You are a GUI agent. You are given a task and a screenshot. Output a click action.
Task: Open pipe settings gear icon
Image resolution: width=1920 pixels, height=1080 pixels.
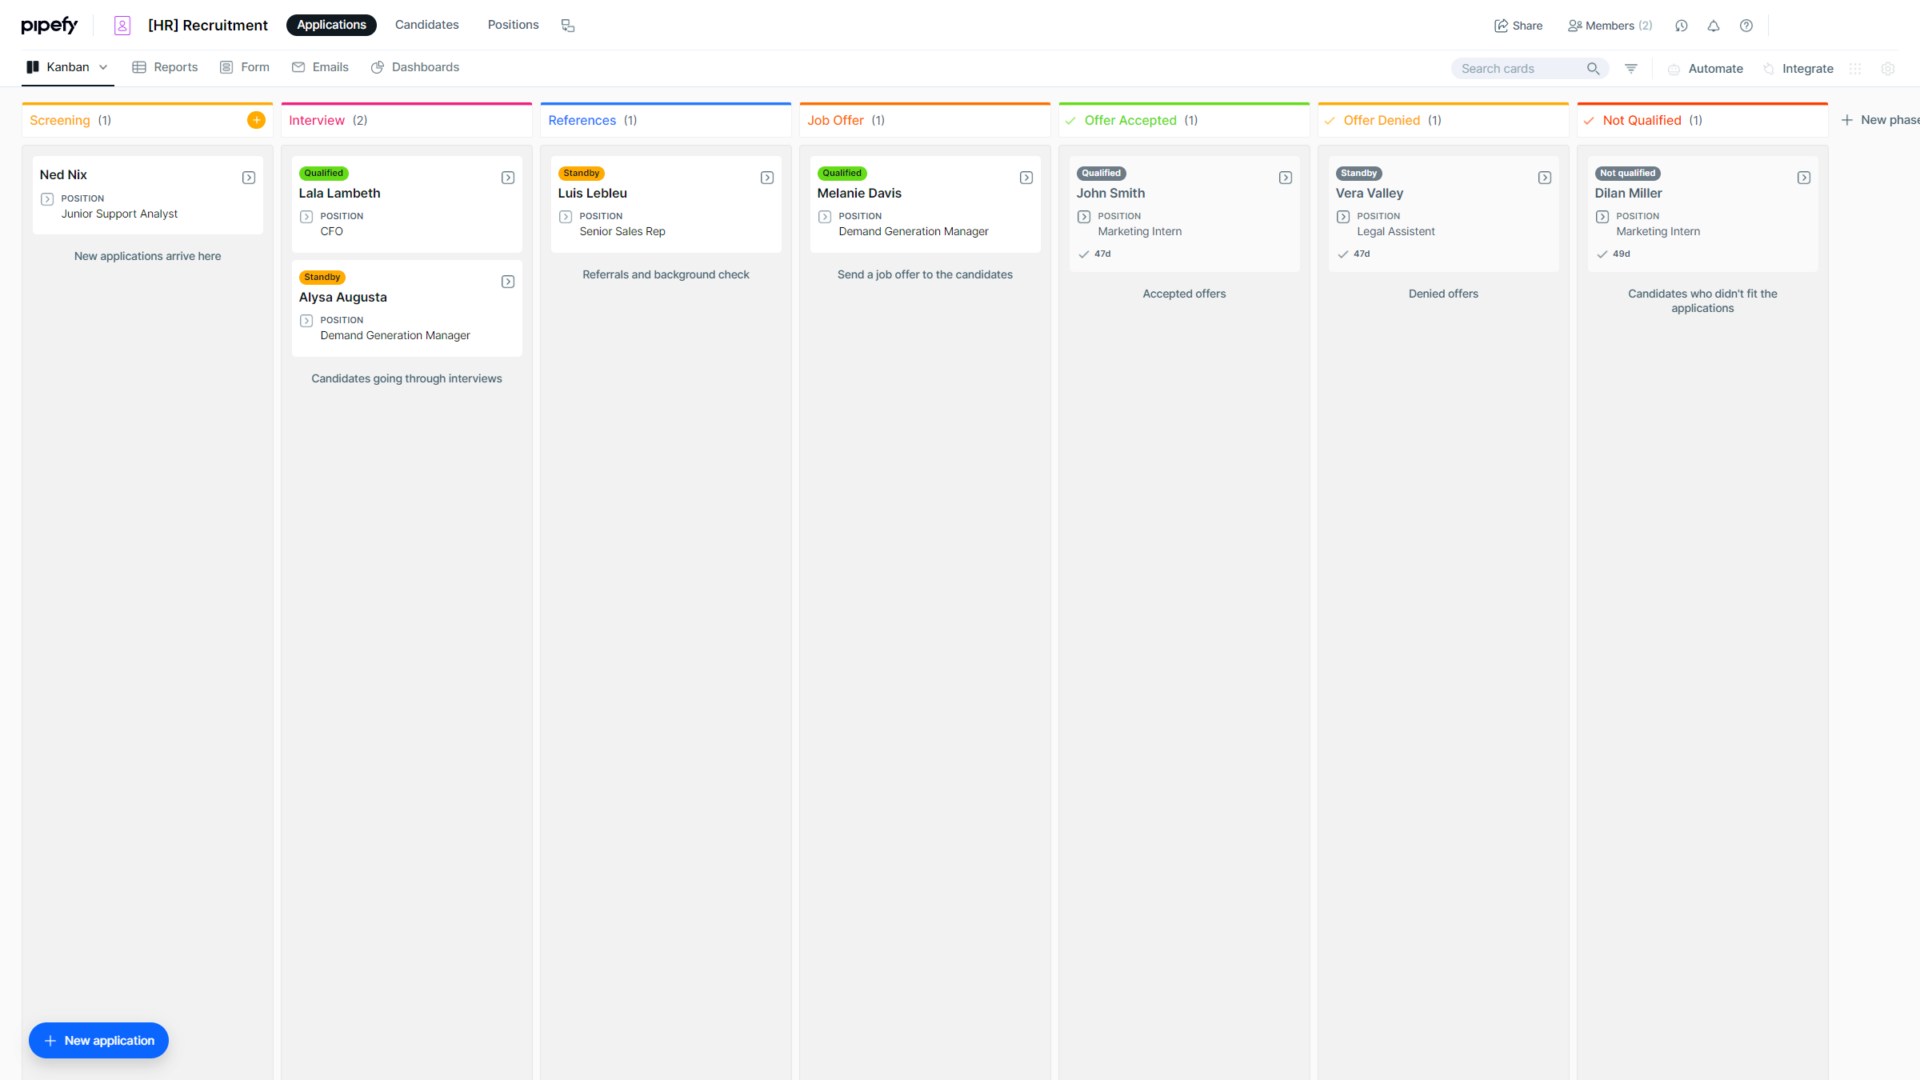1888,69
